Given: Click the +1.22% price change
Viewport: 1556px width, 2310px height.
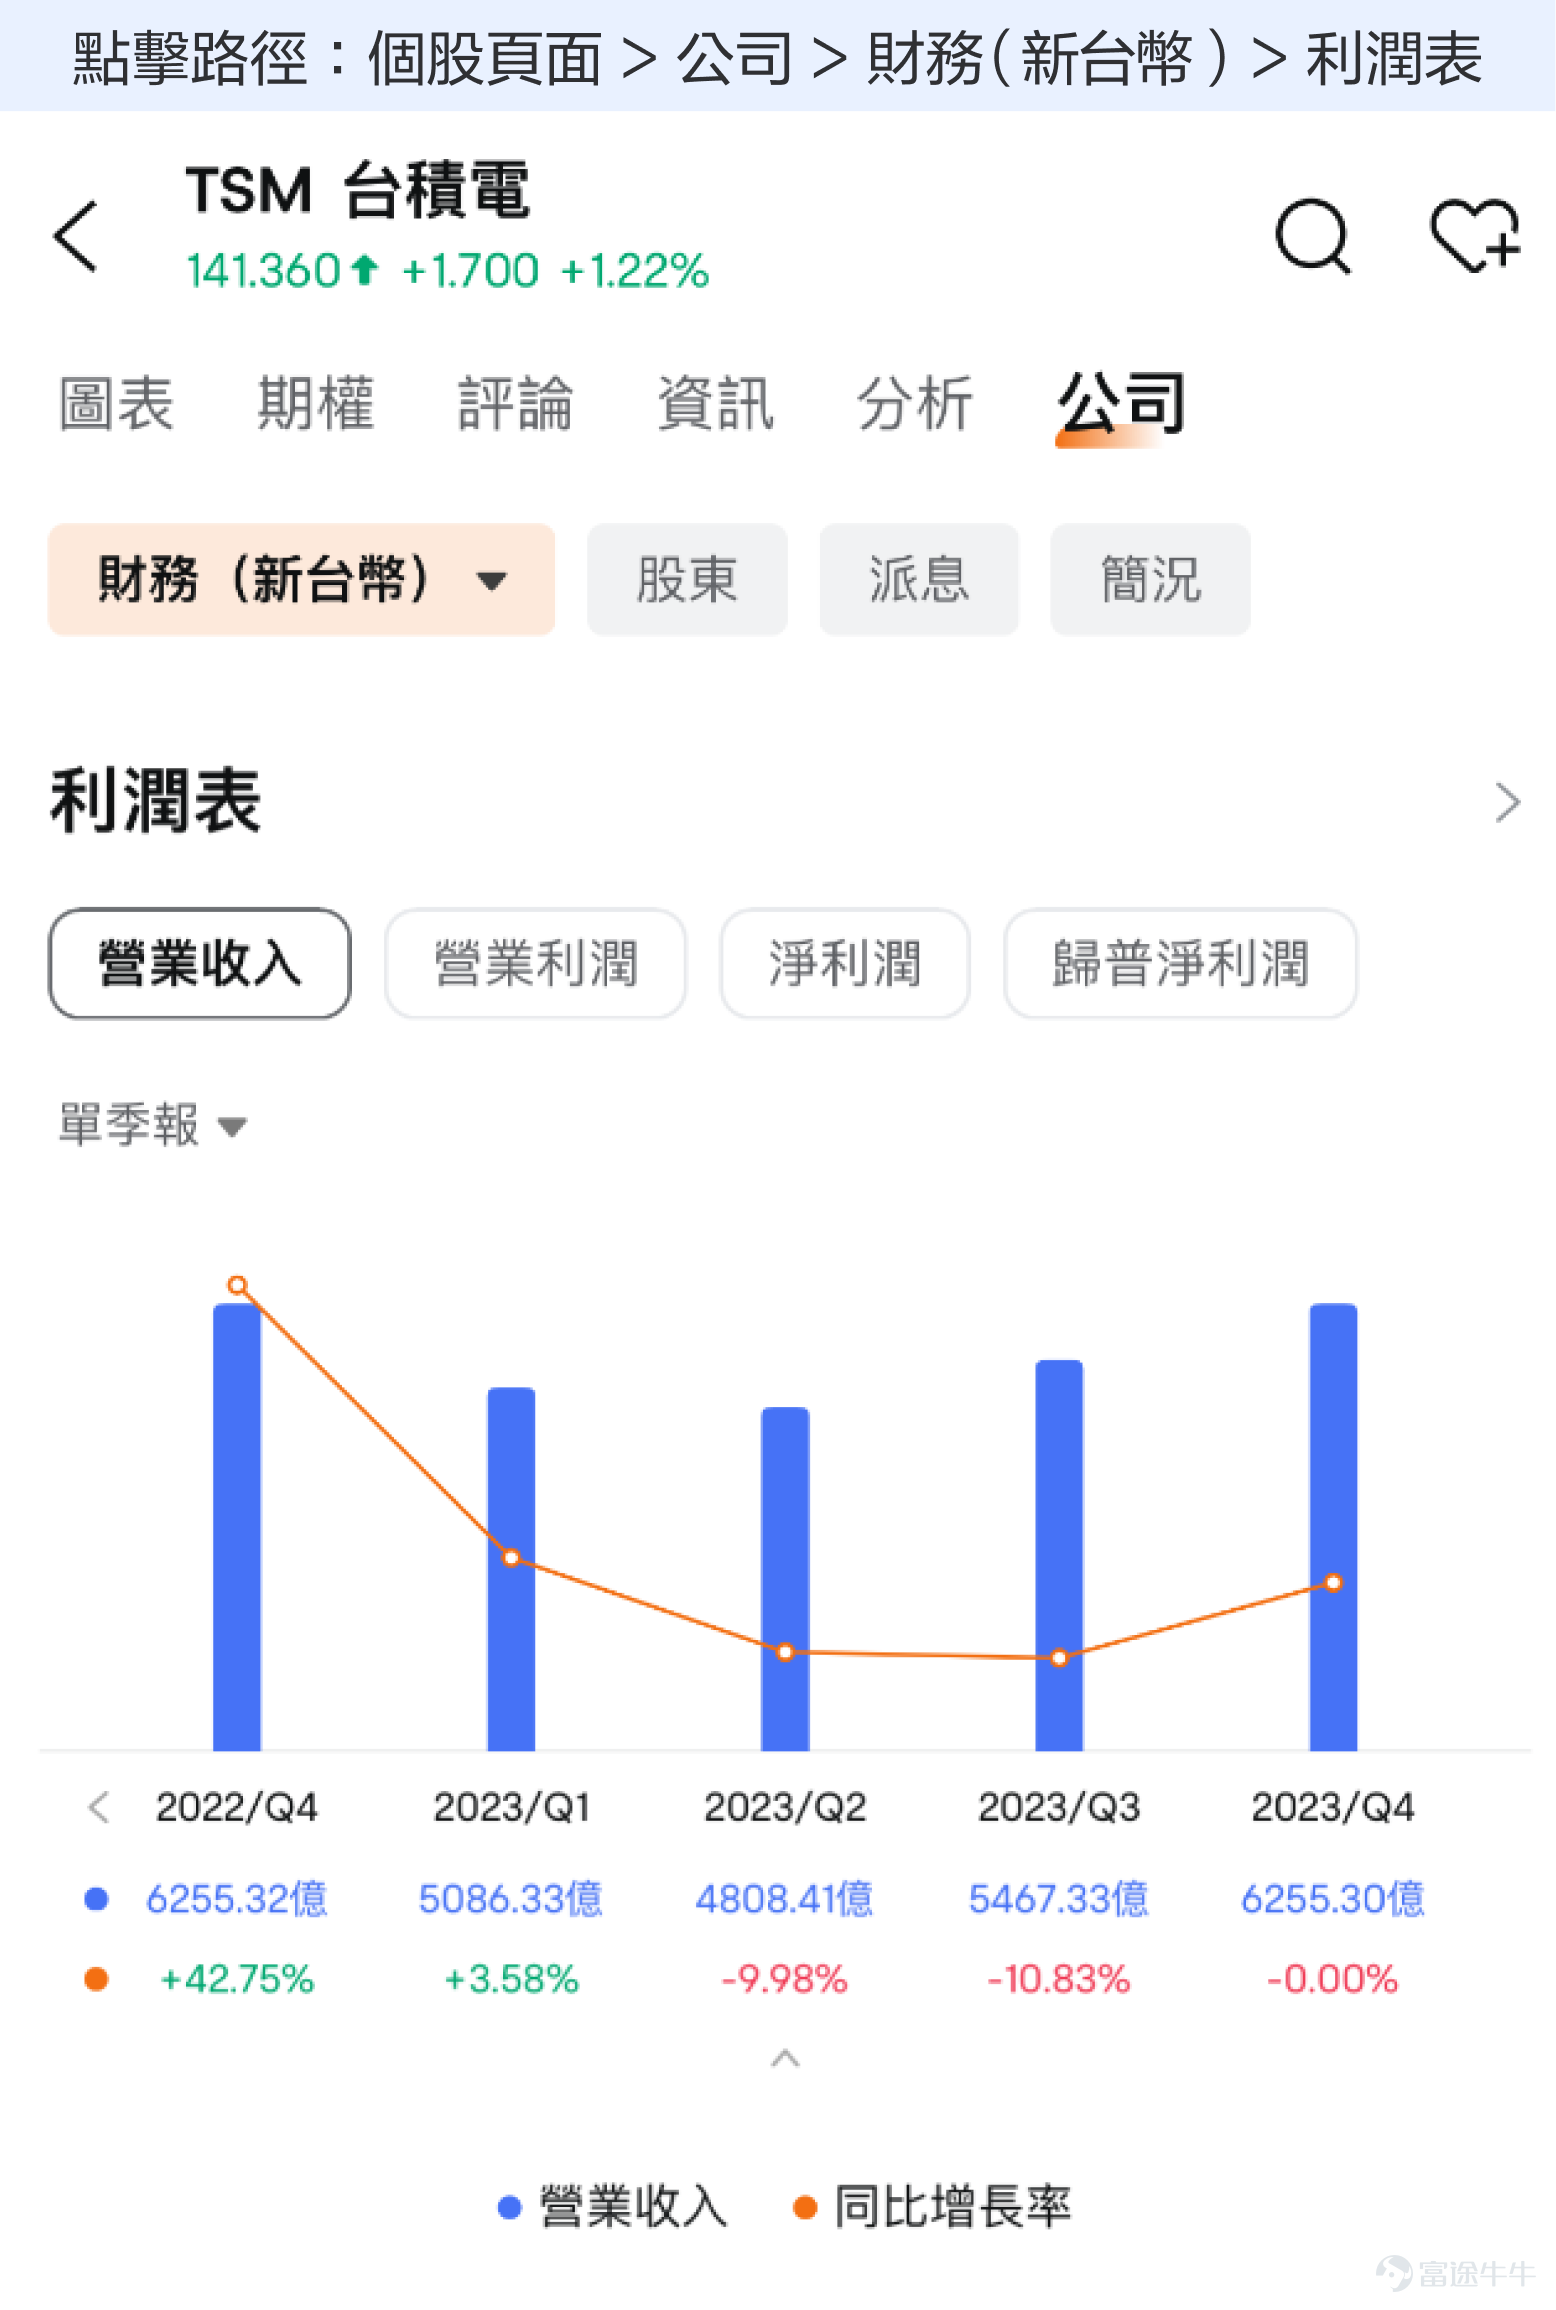Looking at the screenshot, I should coord(636,271).
